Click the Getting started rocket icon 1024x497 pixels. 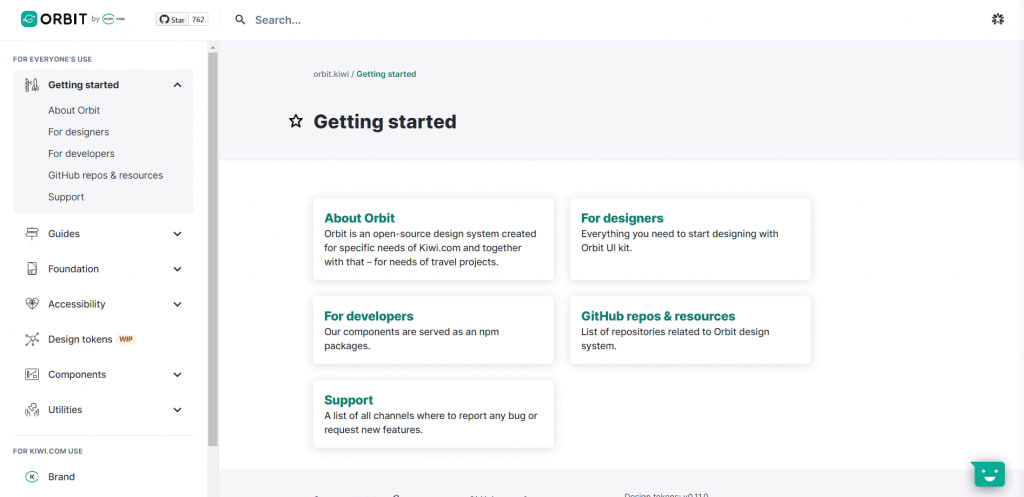pos(32,85)
